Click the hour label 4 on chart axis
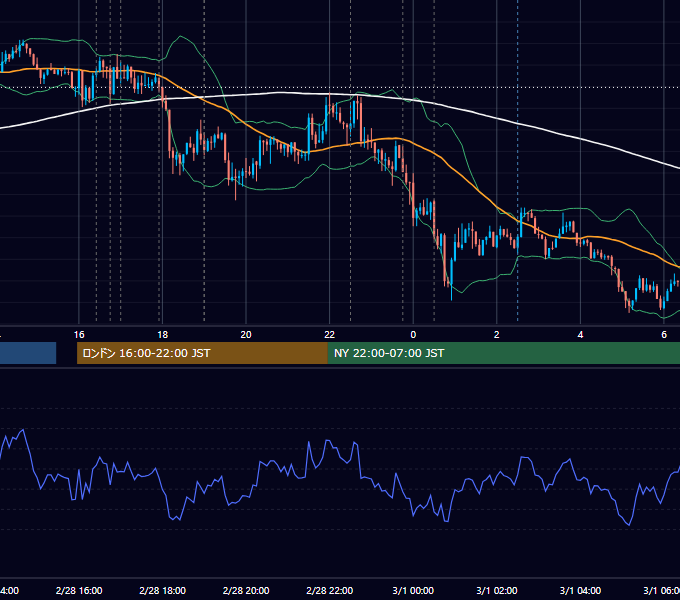Screen dimensions: 680x600 tap(580, 335)
